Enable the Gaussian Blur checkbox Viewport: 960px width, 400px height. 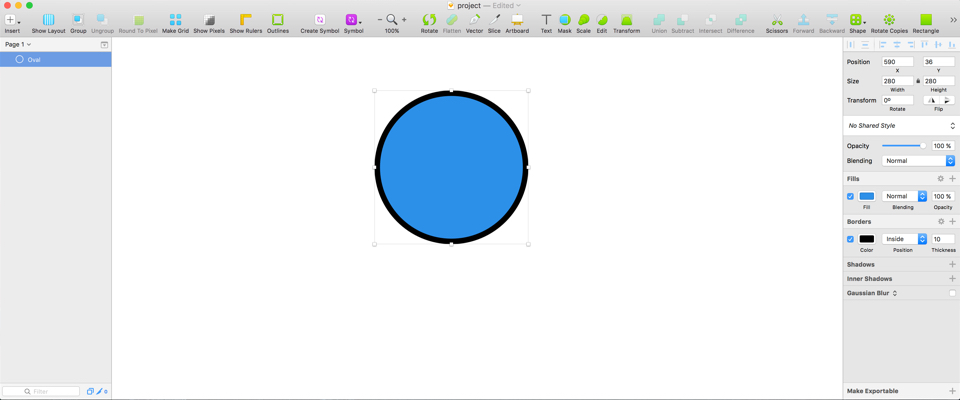(952, 293)
